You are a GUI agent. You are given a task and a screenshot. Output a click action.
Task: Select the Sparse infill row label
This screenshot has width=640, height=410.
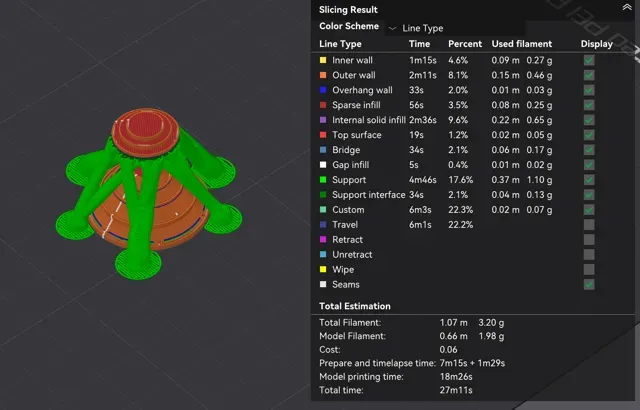click(x=356, y=105)
